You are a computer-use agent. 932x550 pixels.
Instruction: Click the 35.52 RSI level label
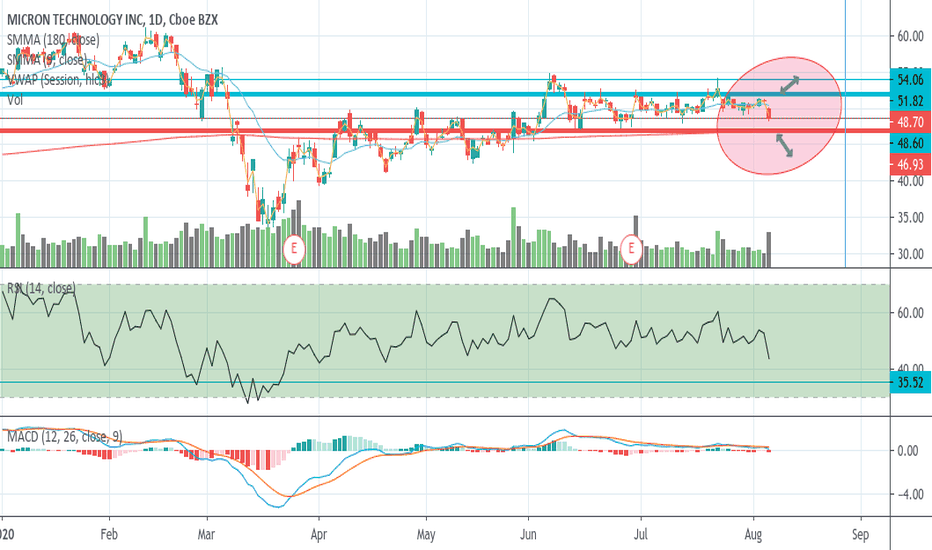(x=911, y=382)
